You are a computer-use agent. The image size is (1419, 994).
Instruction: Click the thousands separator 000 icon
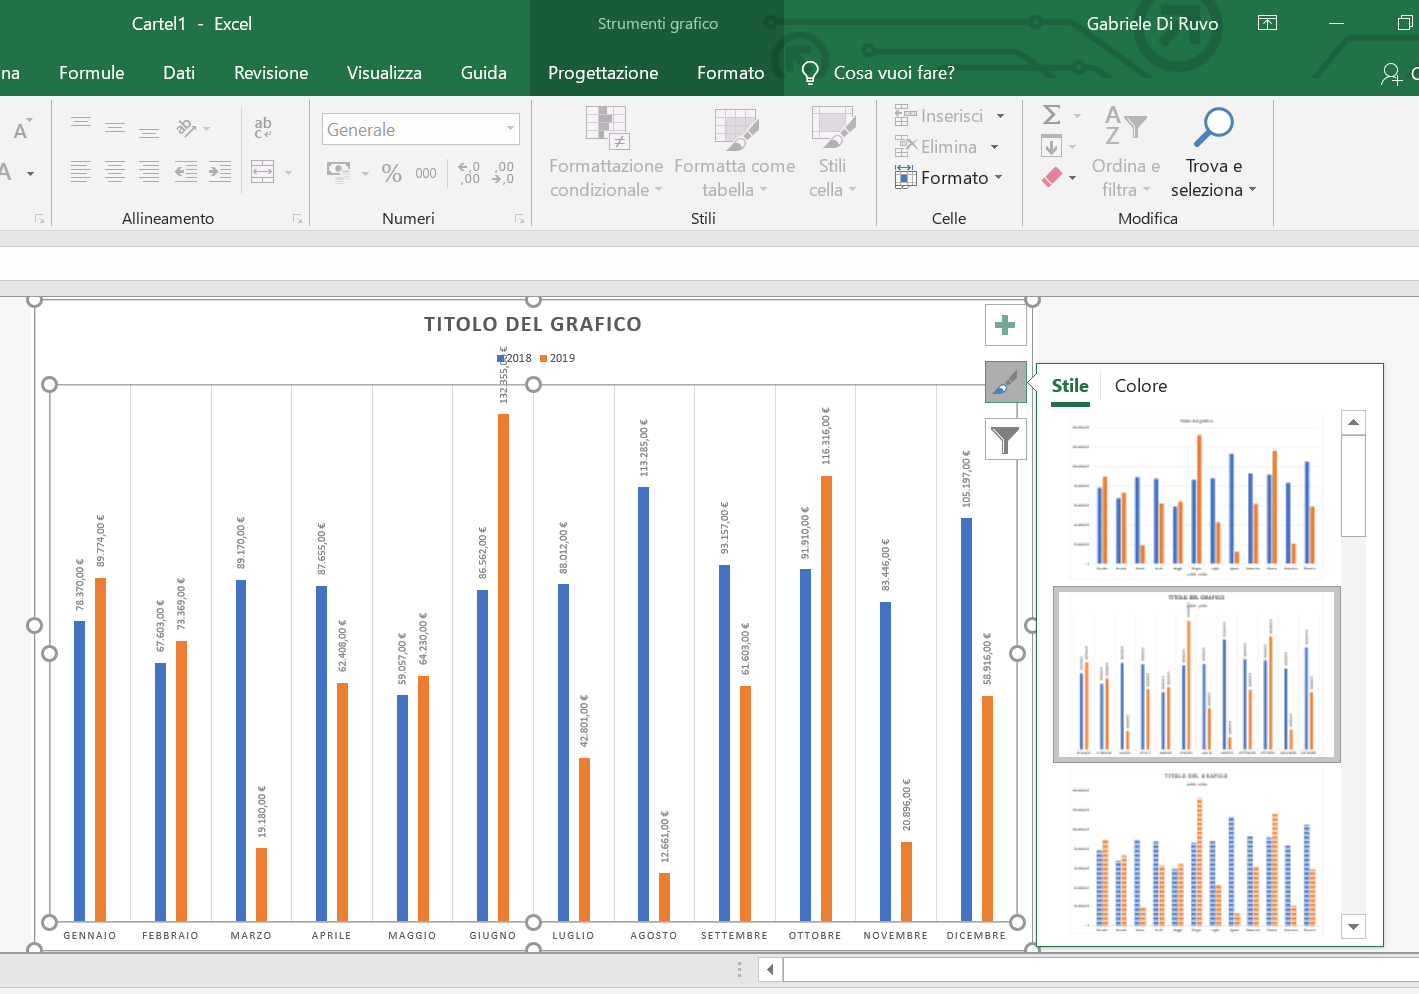coord(426,173)
